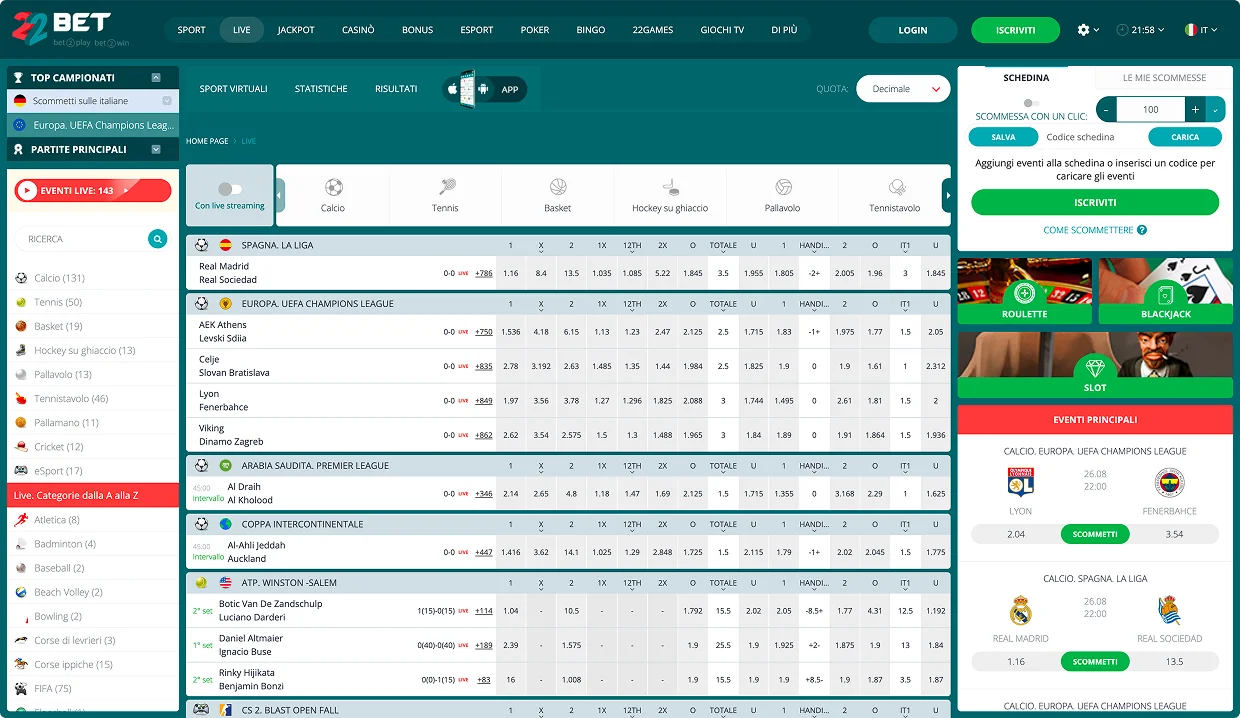Increase stake with the plus button
This screenshot has height=718, width=1240.
click(1195, 110)
